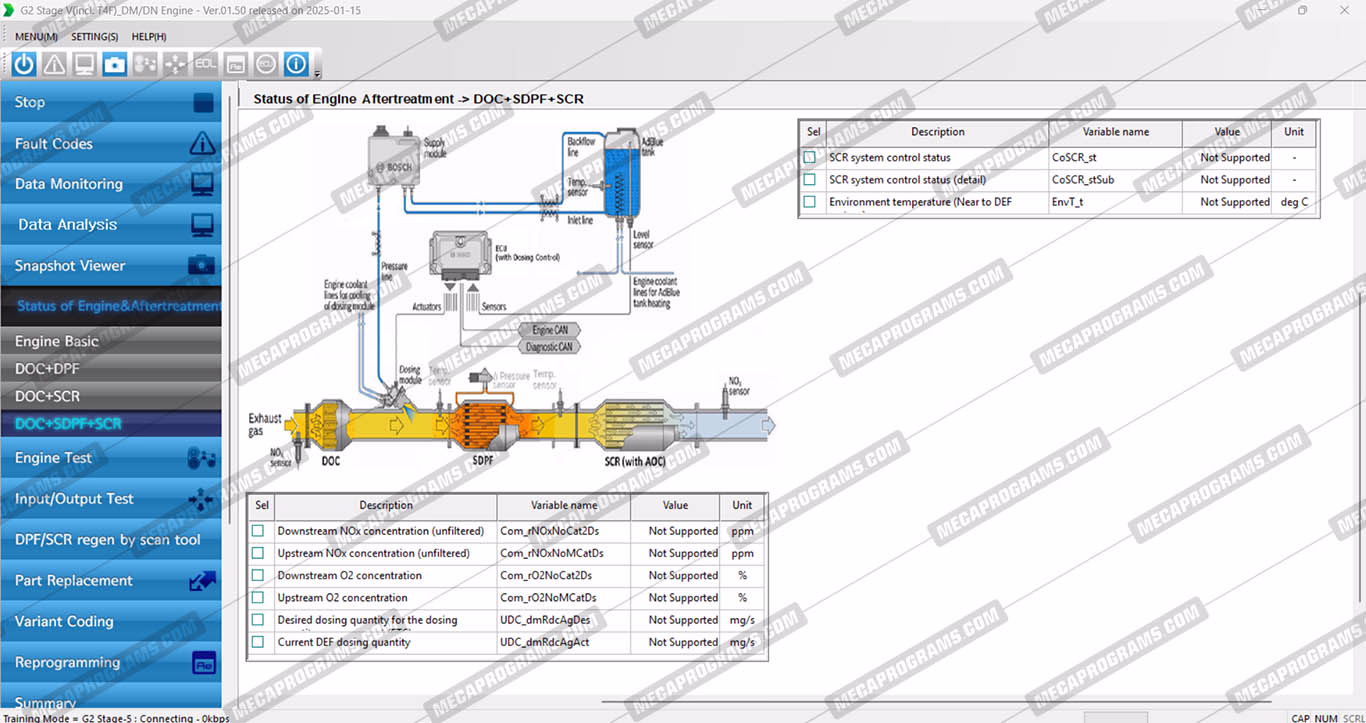The image size is (1366, 723).
Task: Check the SCR system control status checkbox
Action: coord(809,157)
